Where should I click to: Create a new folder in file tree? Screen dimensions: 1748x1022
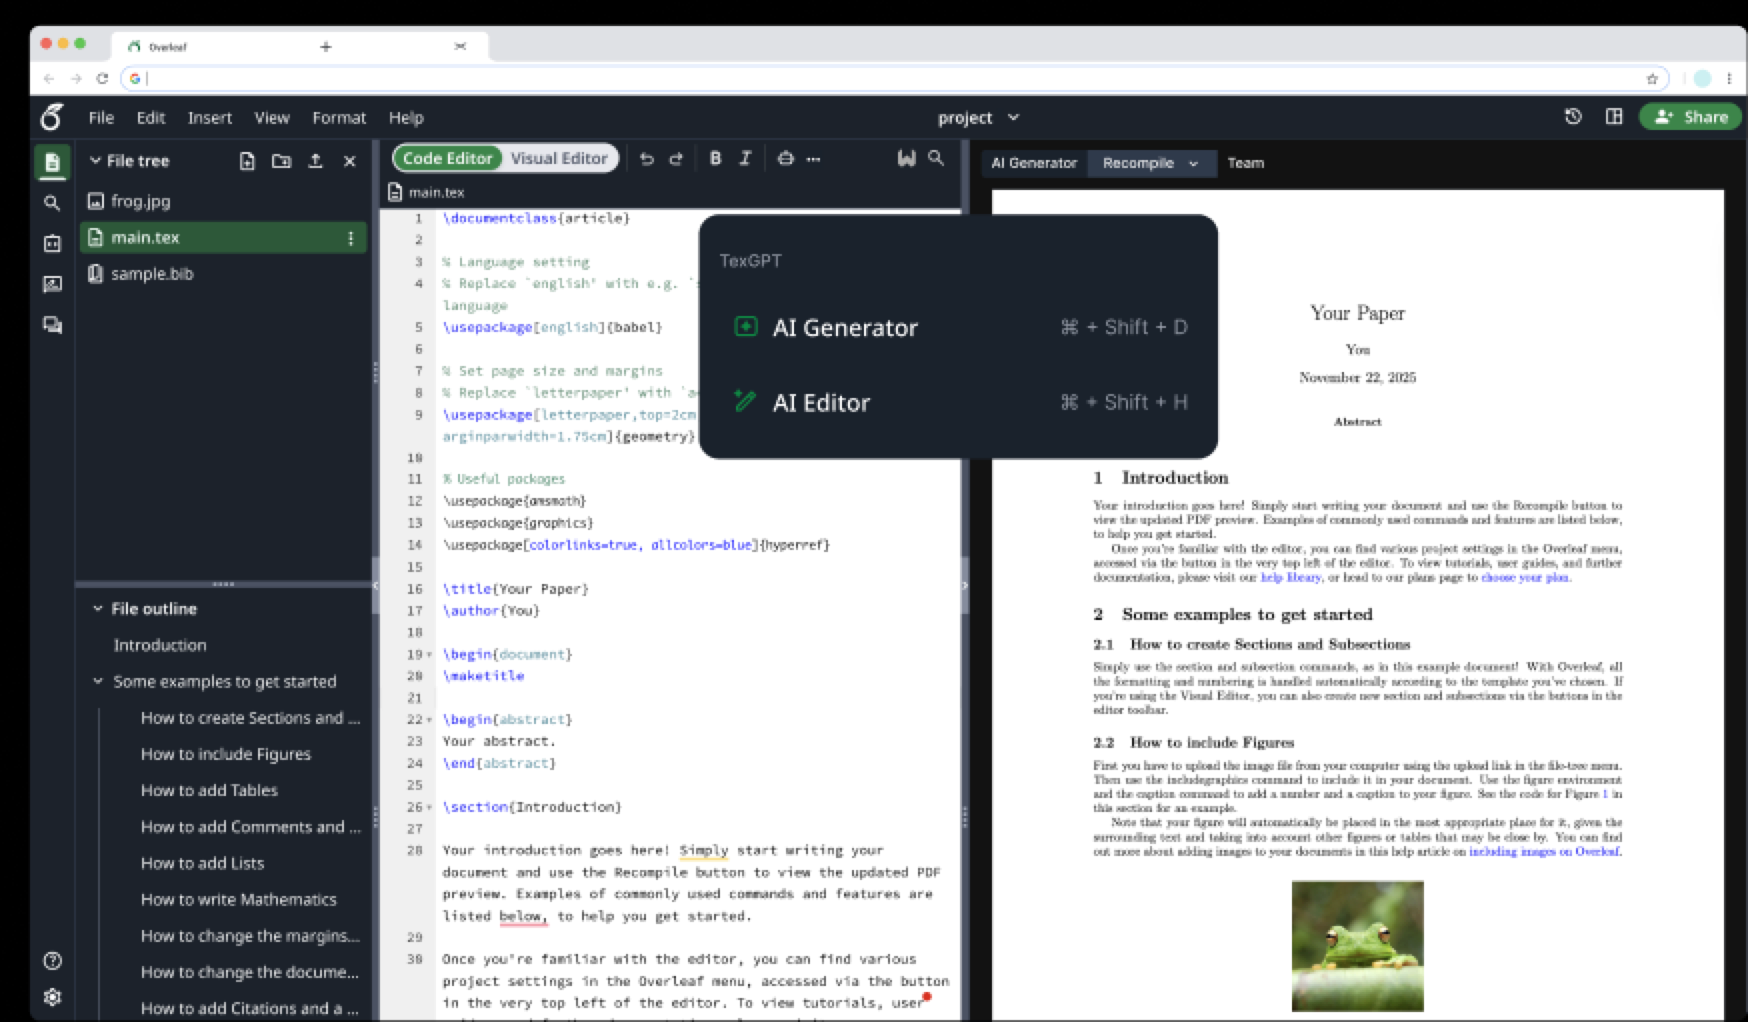(281, 161)
